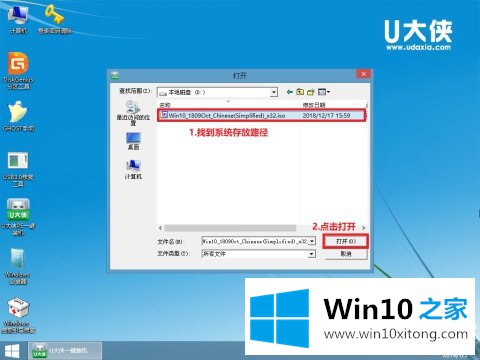Viewport: 480px width, 360px height.
Task: Launch DiskGenius partition tool desktop icon
Action: coord(18,71)
